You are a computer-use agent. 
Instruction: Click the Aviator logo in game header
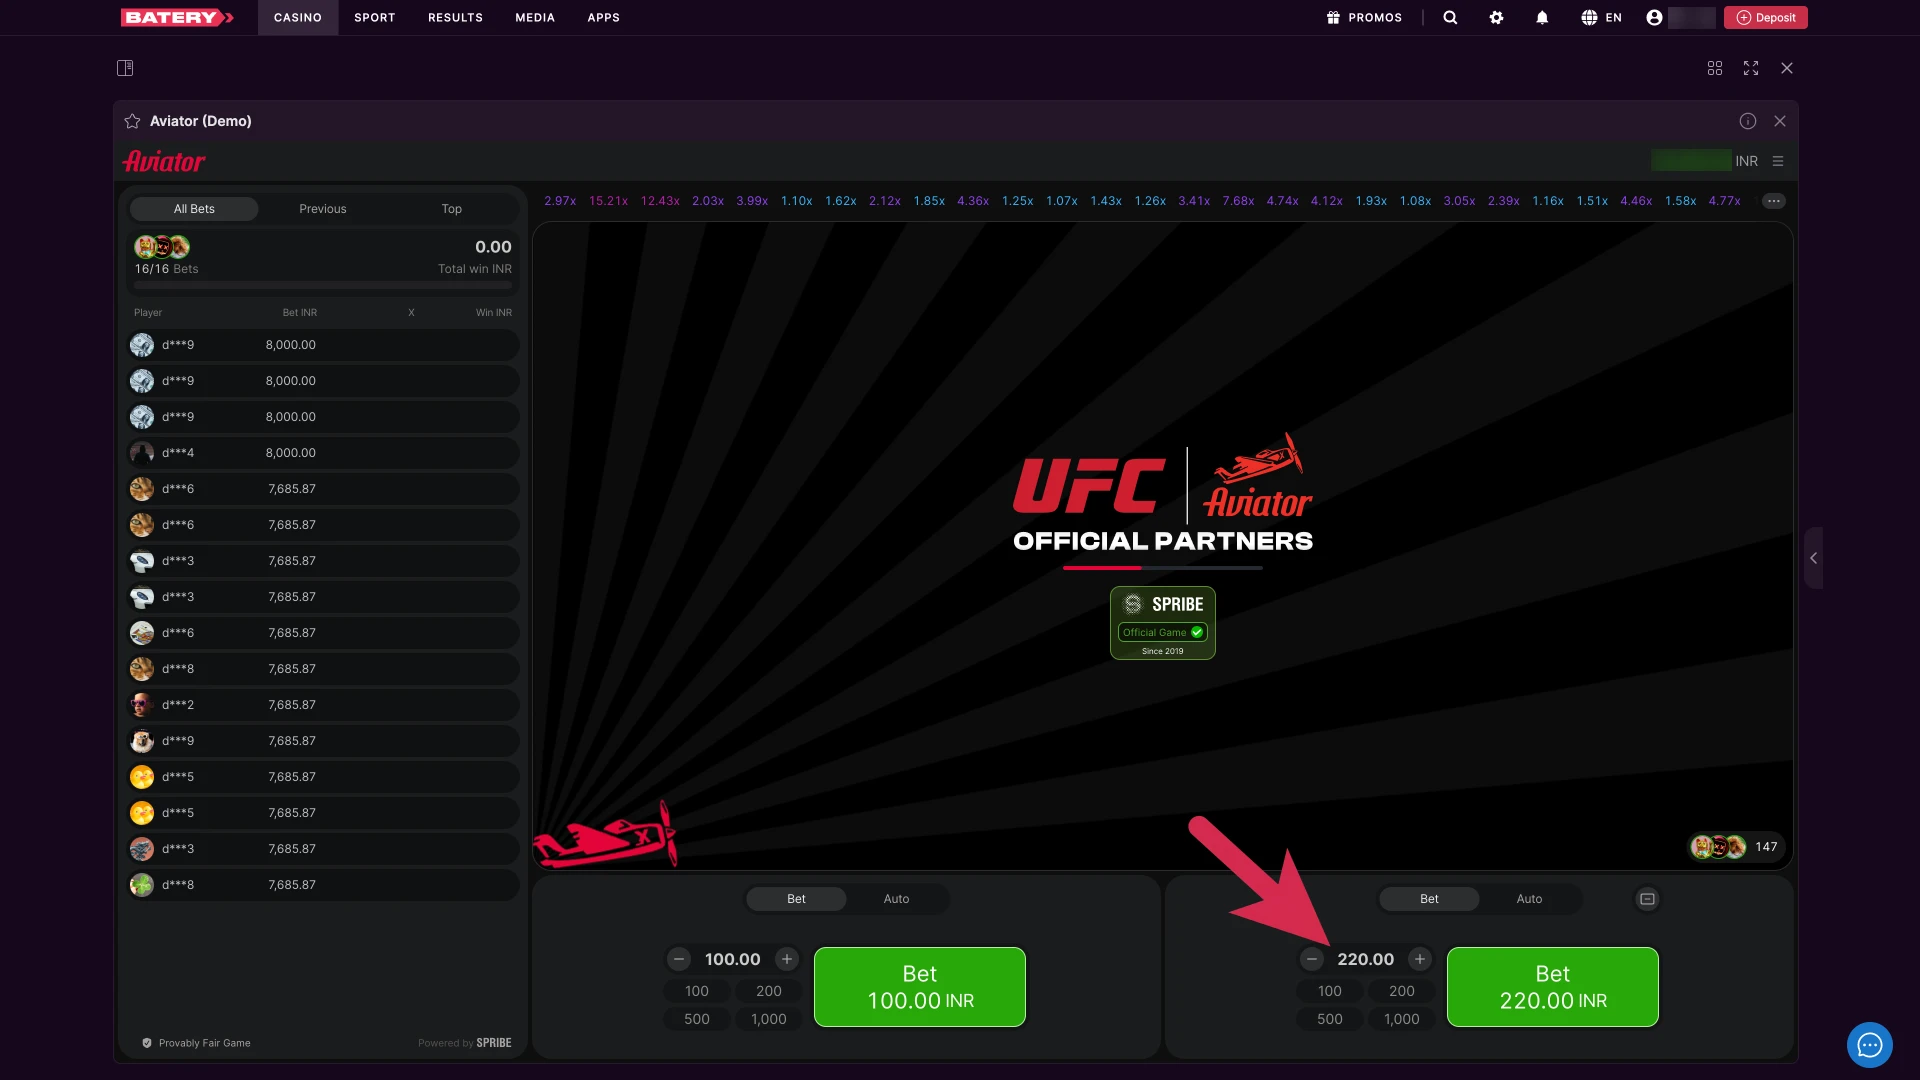coord(164,161)
